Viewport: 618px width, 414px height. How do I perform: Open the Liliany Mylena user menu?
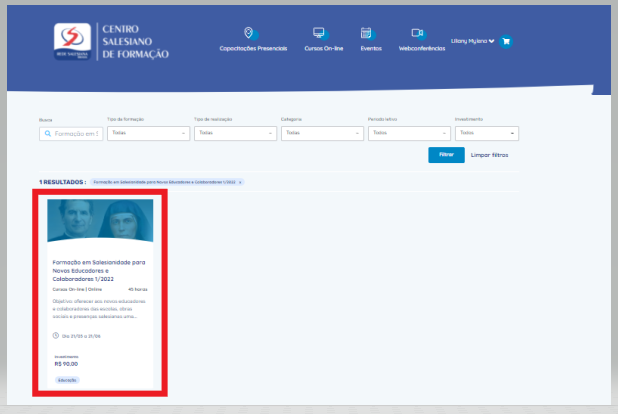click(x=474, y=41)
